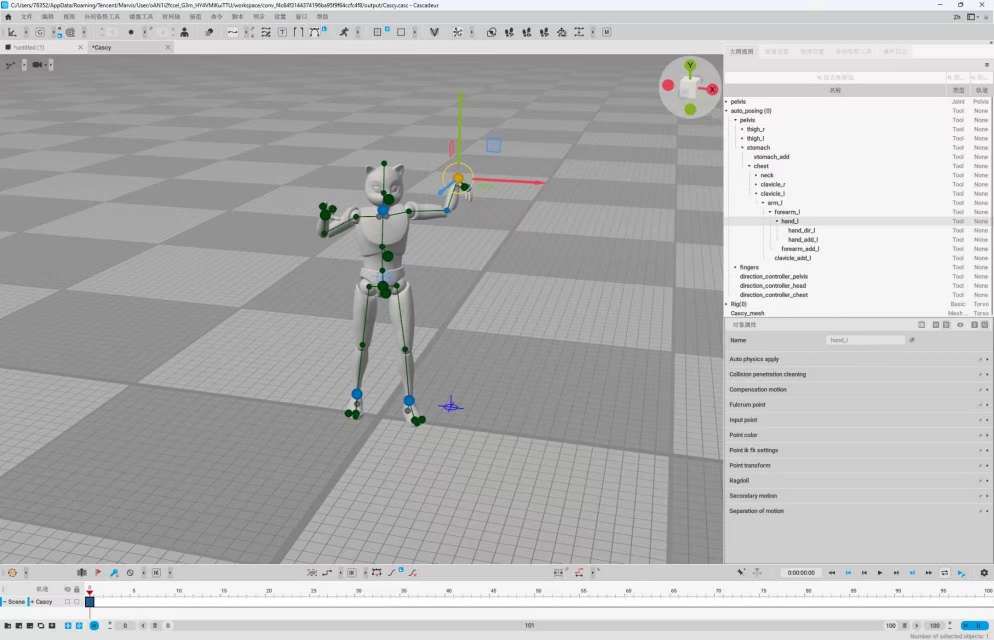Click the Name field showing hand_l
This screenshot has width=994, height=640.
click(x=865, y=340)
